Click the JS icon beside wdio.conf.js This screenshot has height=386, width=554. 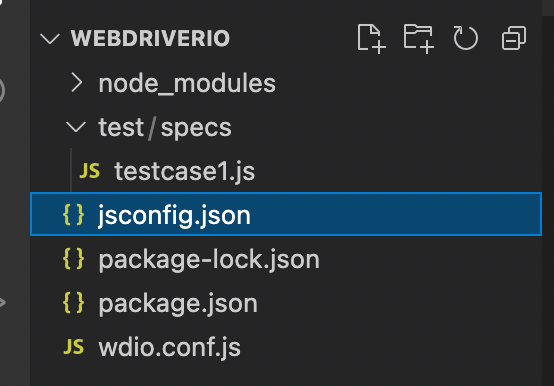(x=73, y=346)
